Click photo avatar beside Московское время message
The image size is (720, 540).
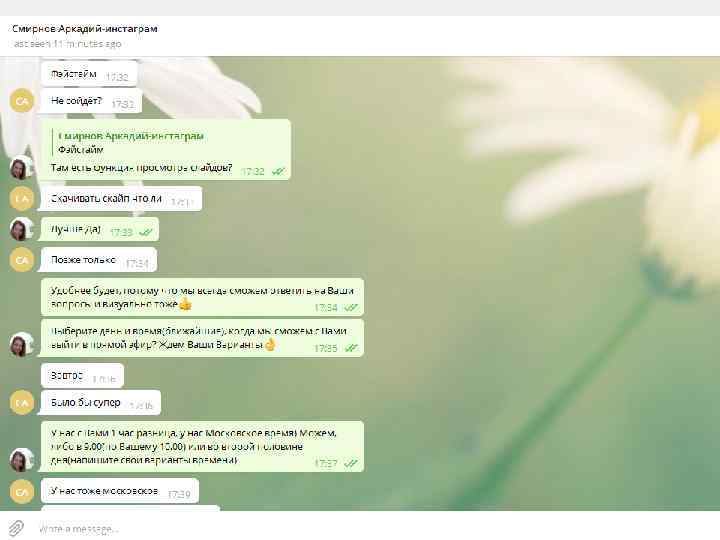[x=22, y=460]
